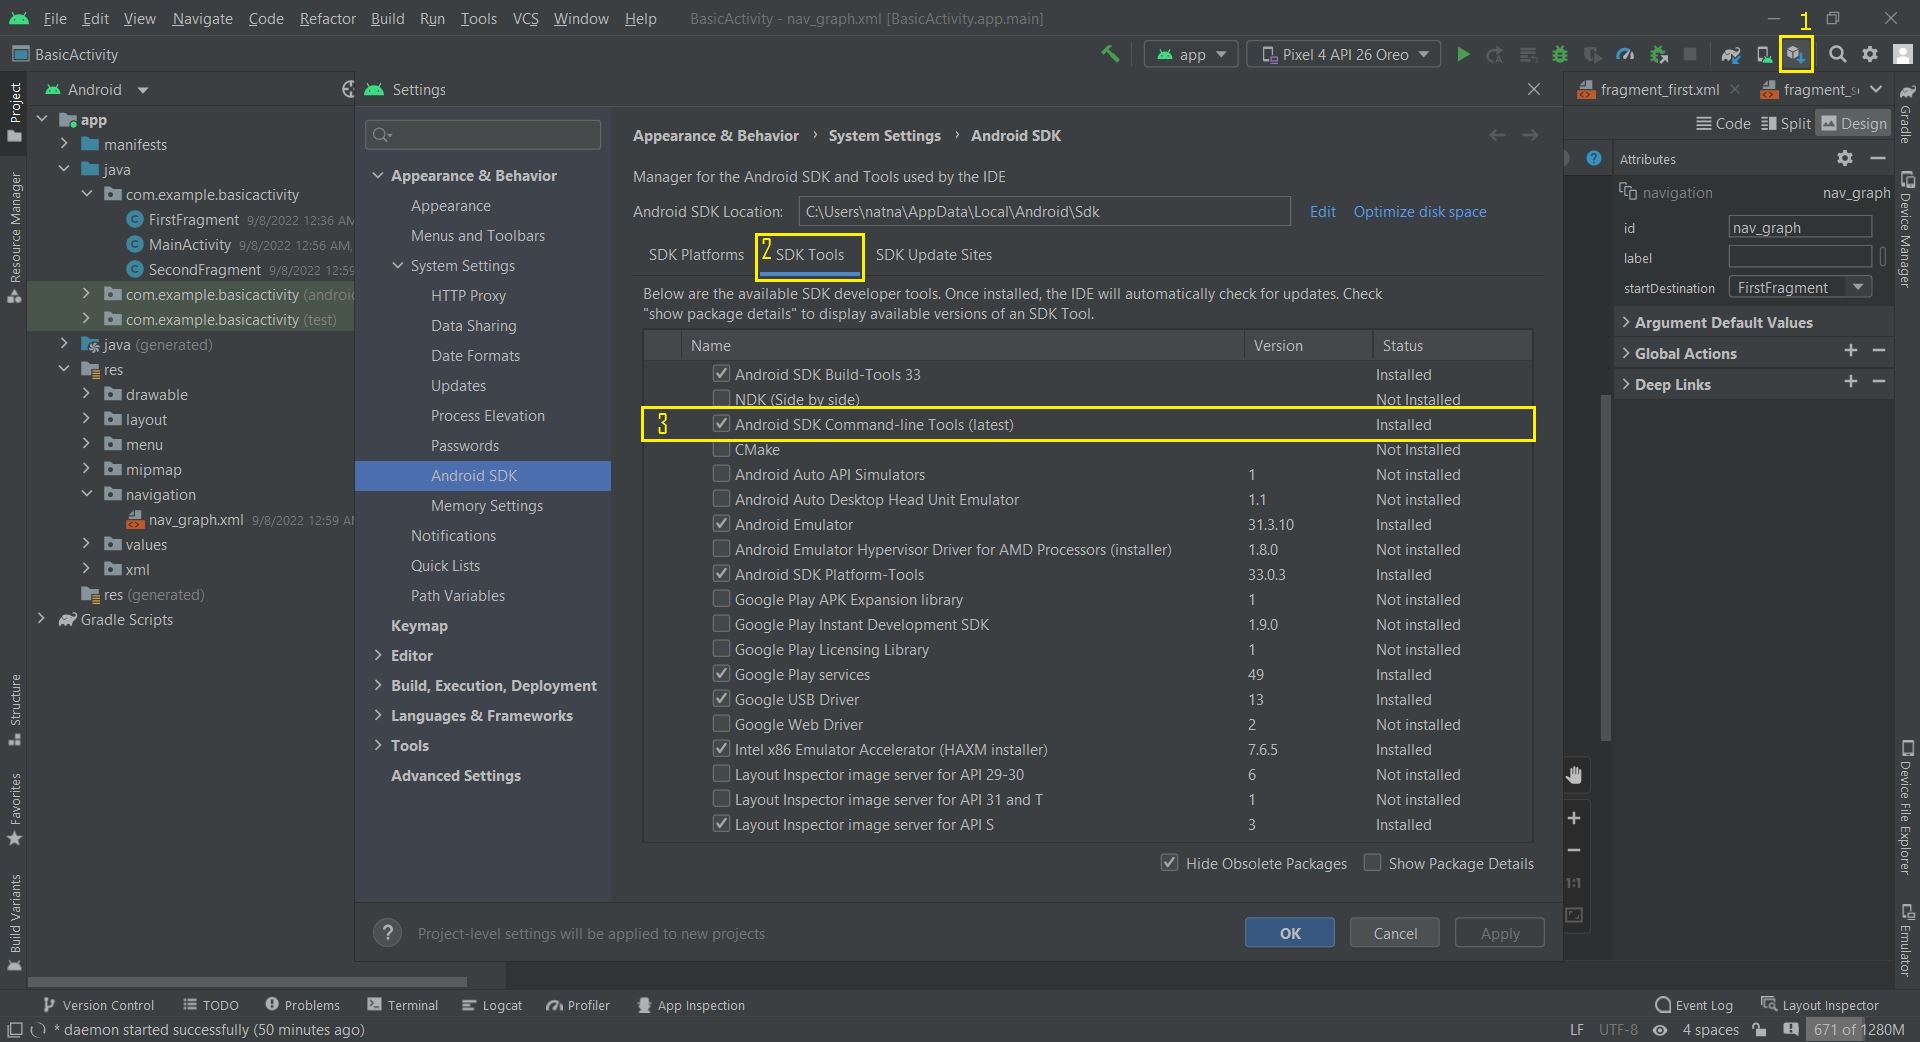This screenshot has height=1042, width=1920.
Task: Click the Make Project hammer icon
Action: point(1109,54)
